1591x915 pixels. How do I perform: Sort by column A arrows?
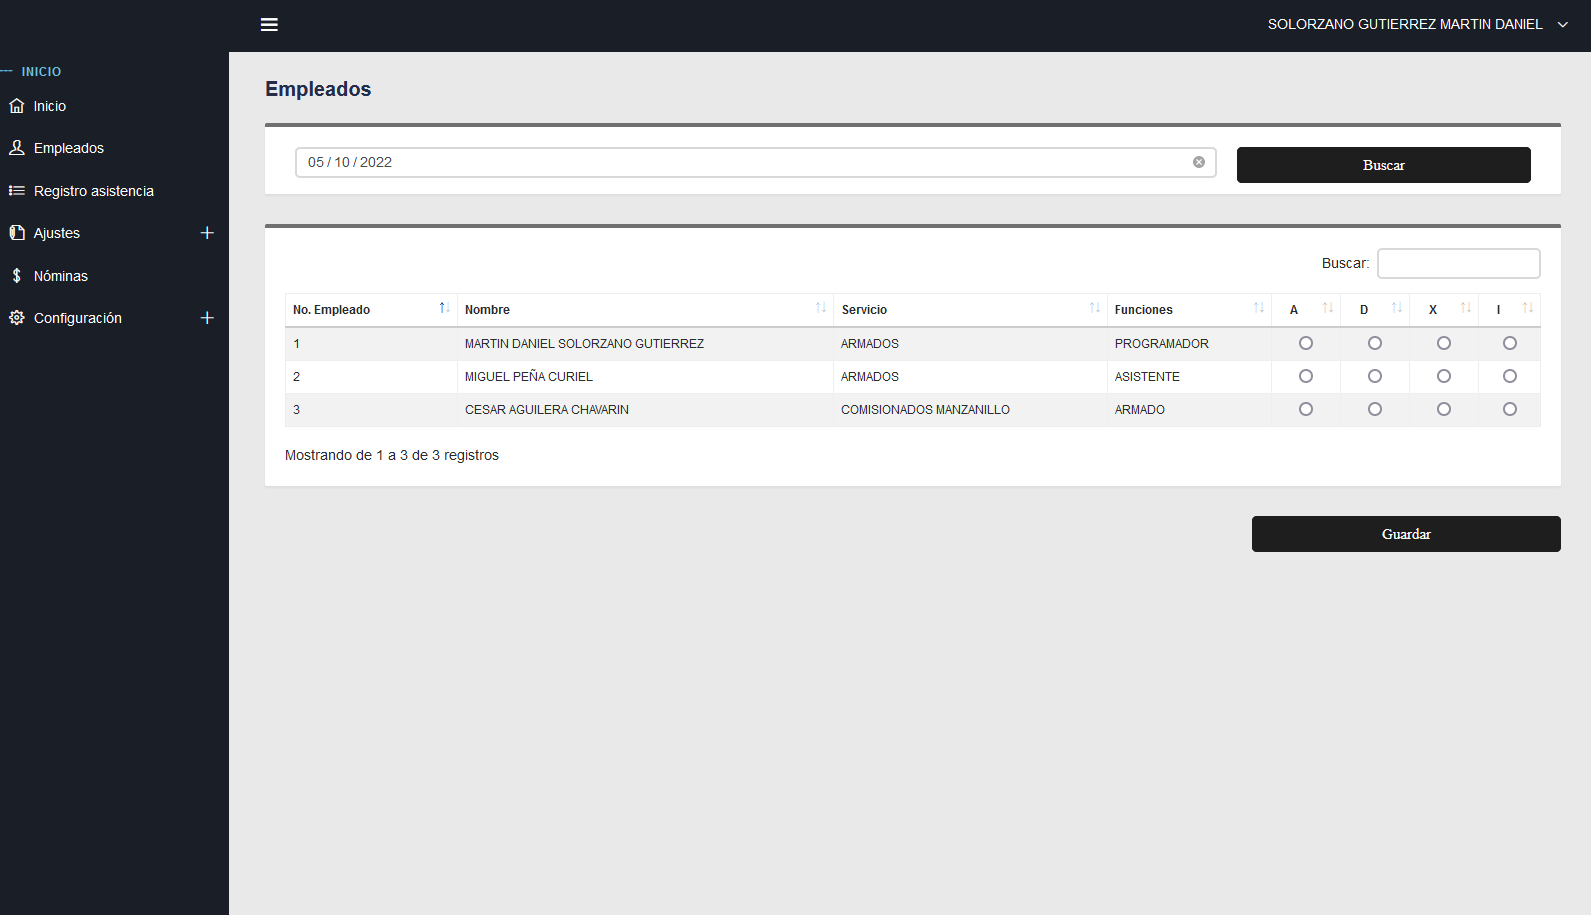(1328, 308)
